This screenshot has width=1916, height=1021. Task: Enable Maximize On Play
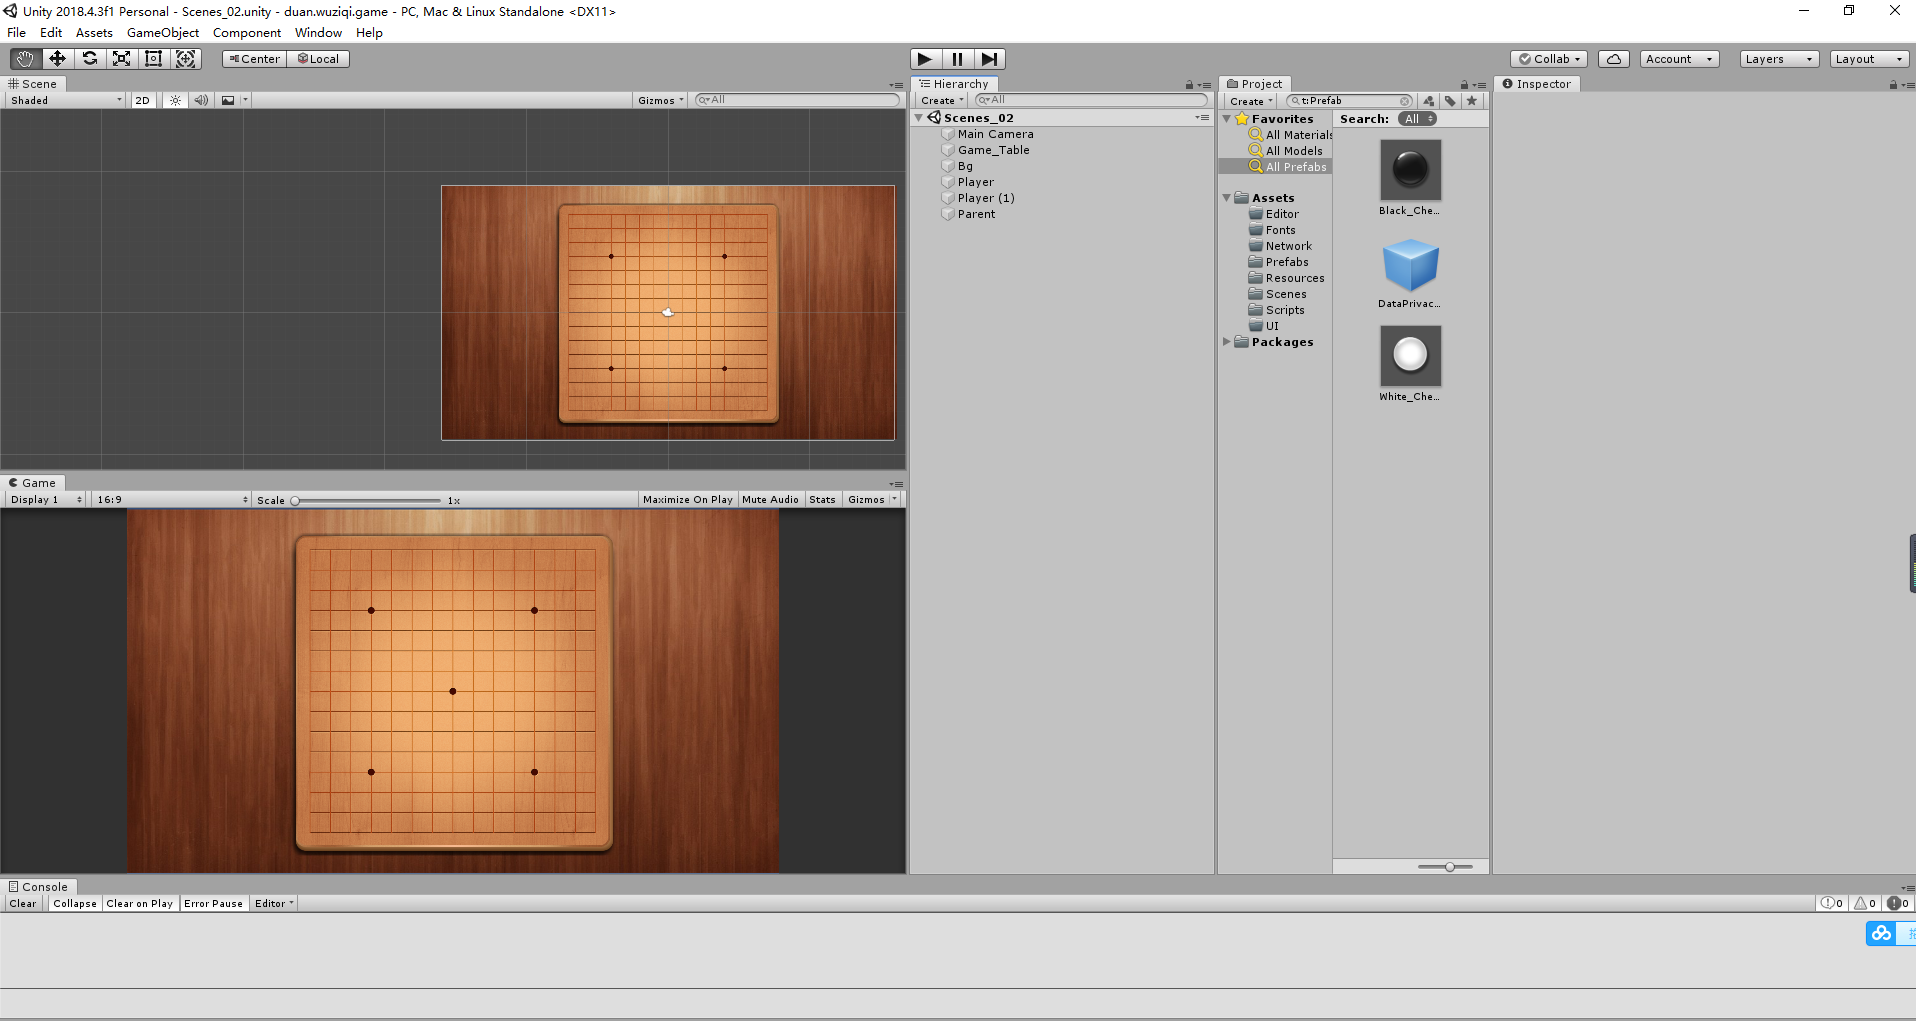click(687, 499)
